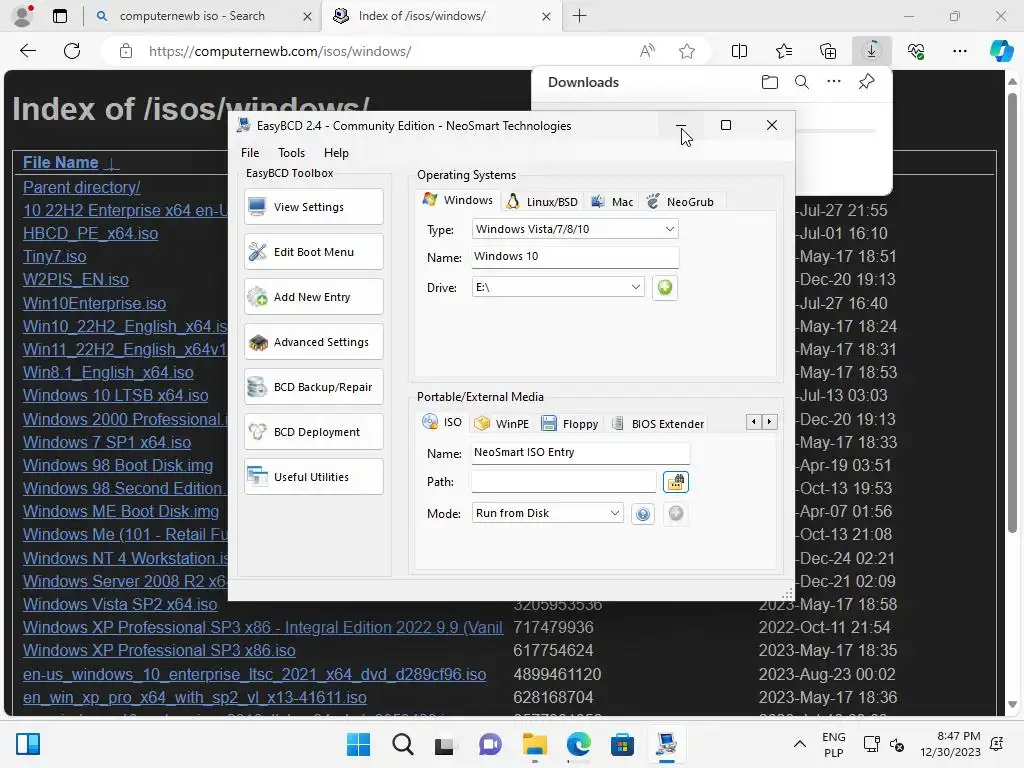
Task: Switch to the Mac tab
Action: (x=613, y=202)
